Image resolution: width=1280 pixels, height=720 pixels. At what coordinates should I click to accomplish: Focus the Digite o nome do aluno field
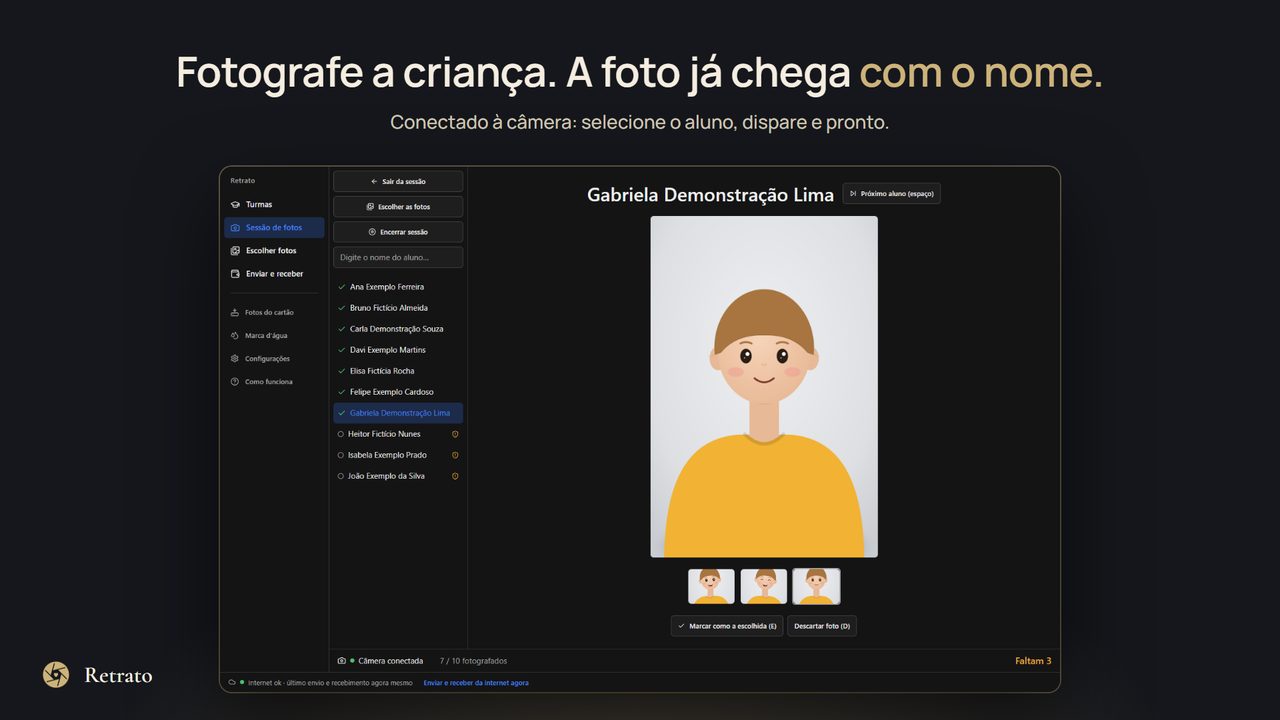(x=398, y=257)
